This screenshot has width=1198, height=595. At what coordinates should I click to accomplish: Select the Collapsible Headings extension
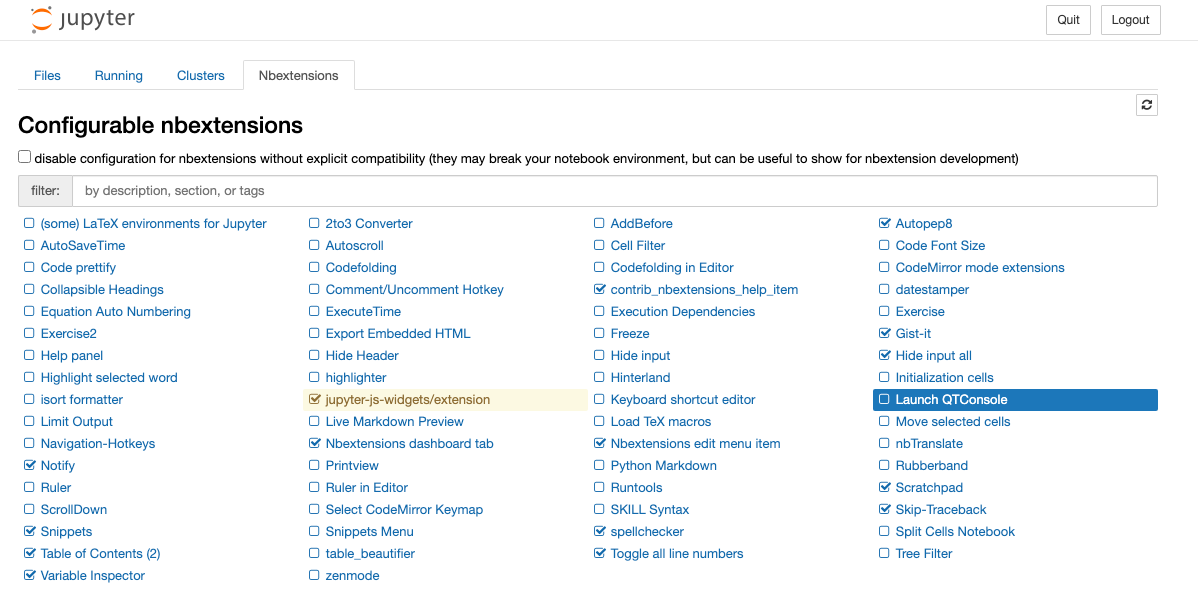pos(102,290)
